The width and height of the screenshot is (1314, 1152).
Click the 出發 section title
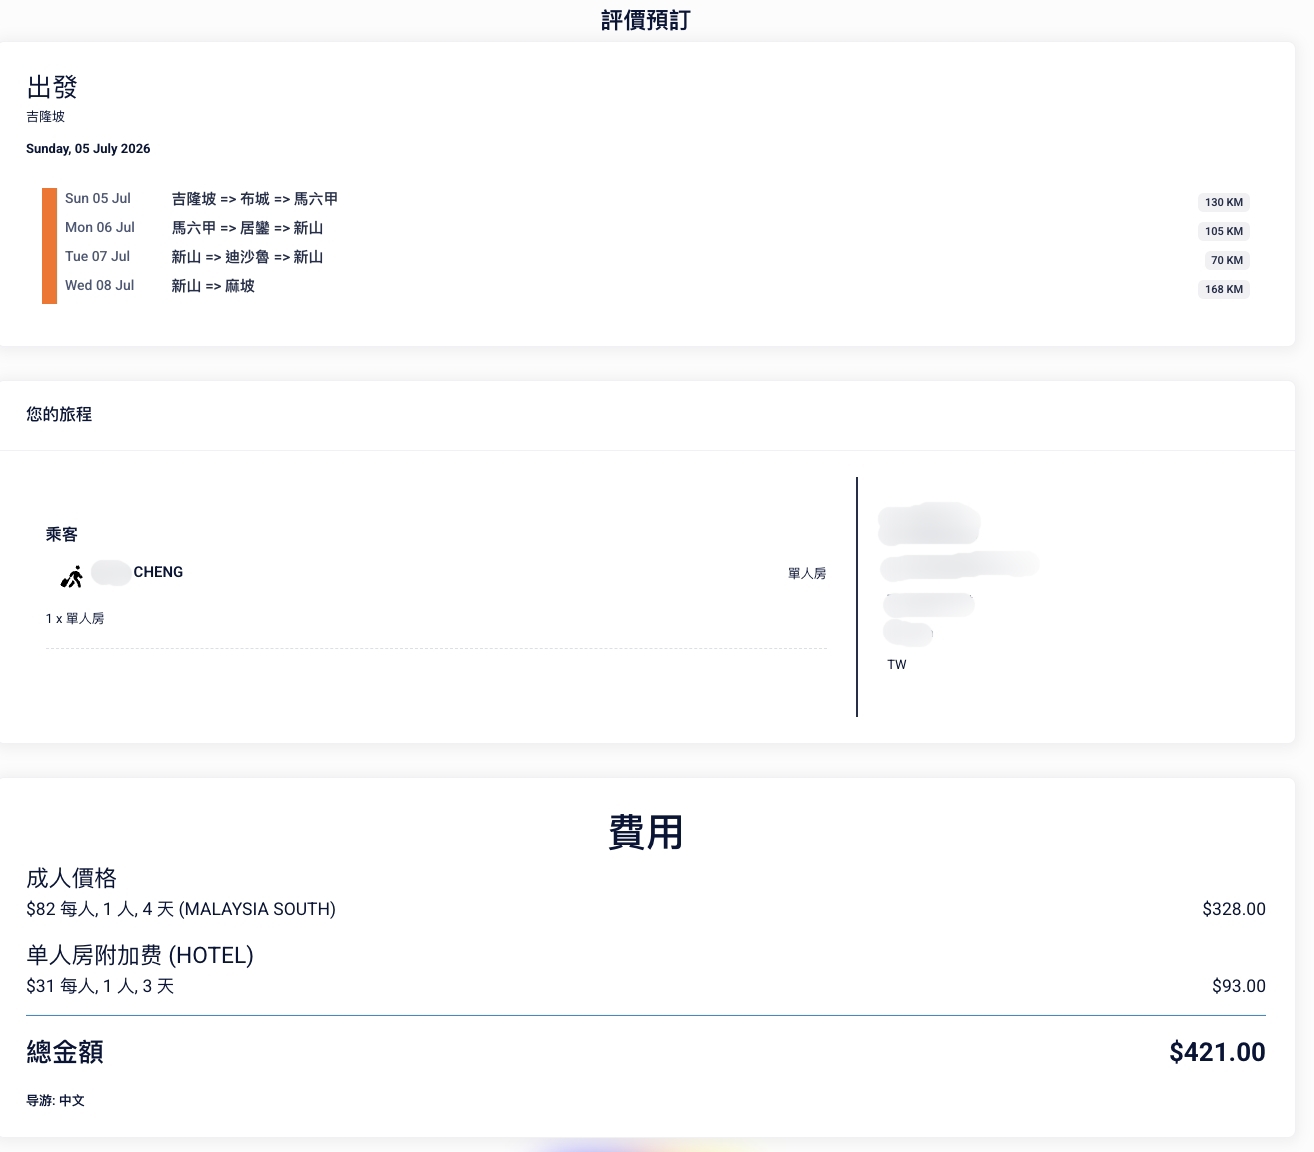point(52,87)
